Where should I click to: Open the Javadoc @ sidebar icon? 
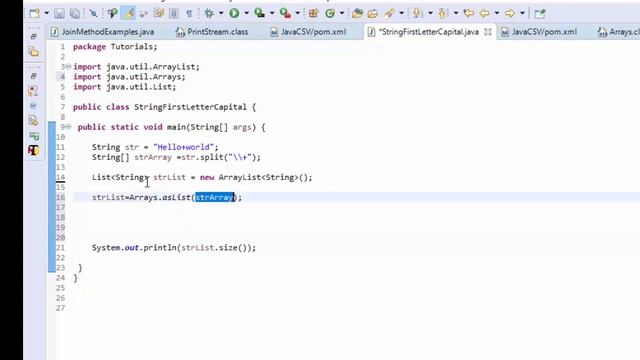click(x=34, y=105)
